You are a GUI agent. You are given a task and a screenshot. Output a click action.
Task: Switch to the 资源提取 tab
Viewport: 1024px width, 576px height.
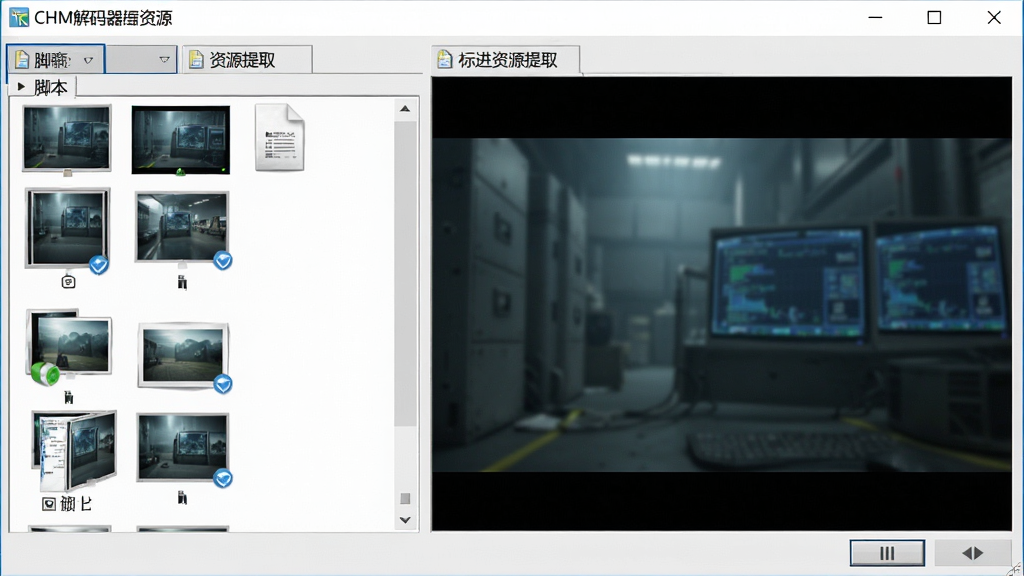pos(247,60)
